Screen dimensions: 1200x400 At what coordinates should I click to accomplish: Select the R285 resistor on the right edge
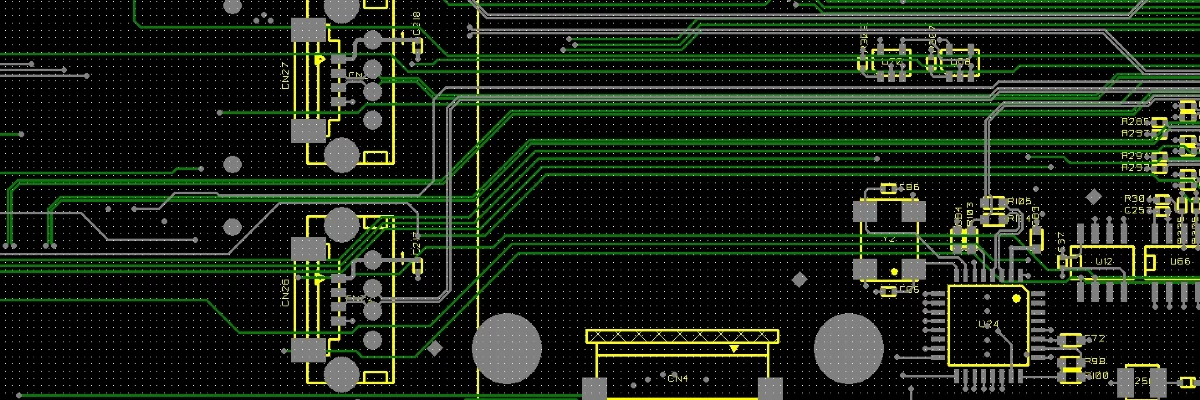click(x=1160, y=122)
